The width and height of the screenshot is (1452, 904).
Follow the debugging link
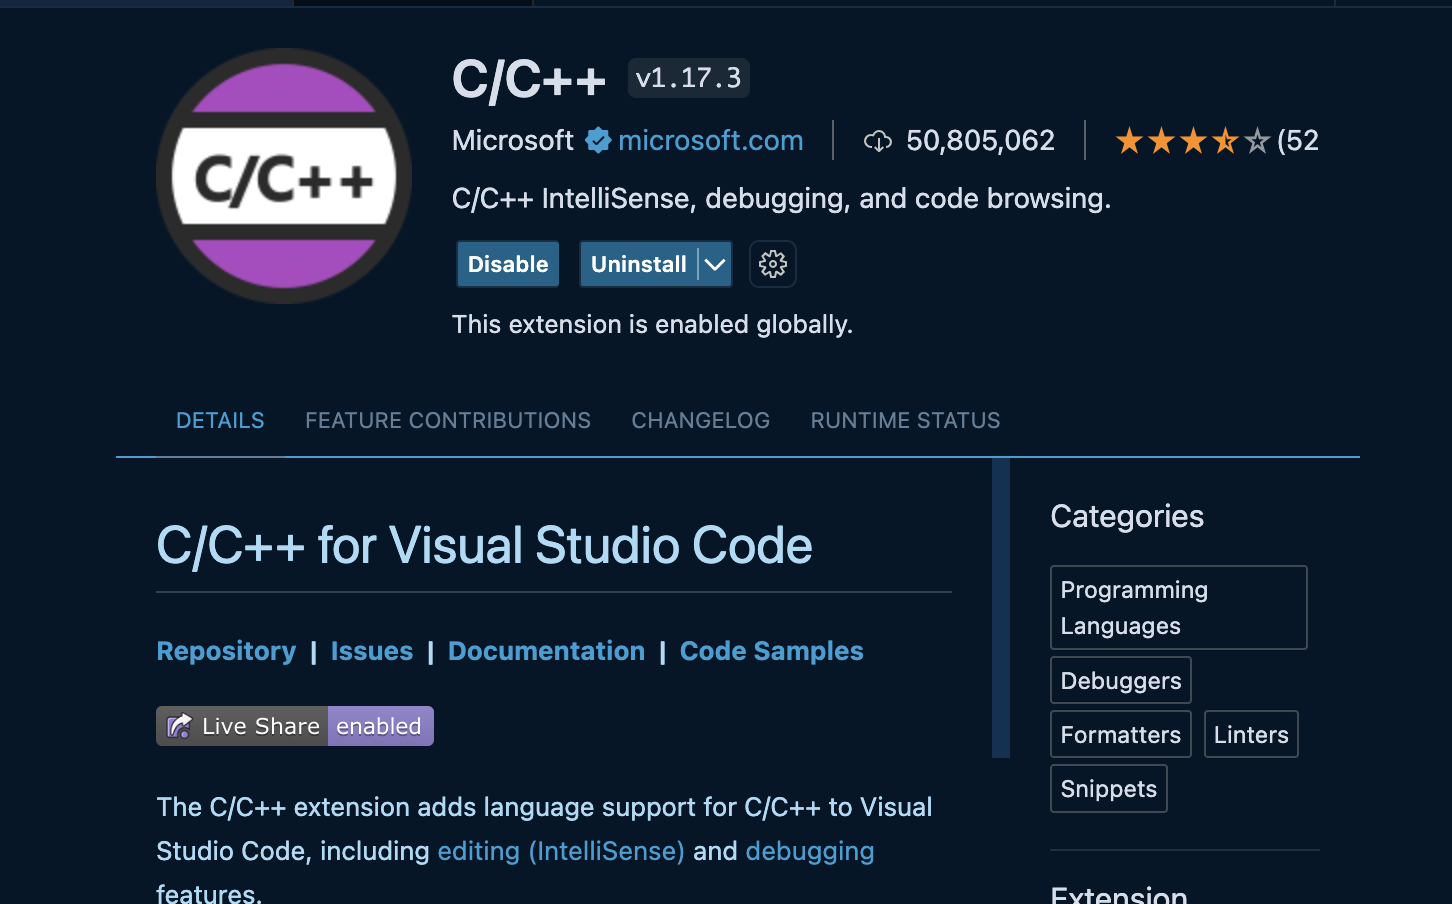[810, 851]
